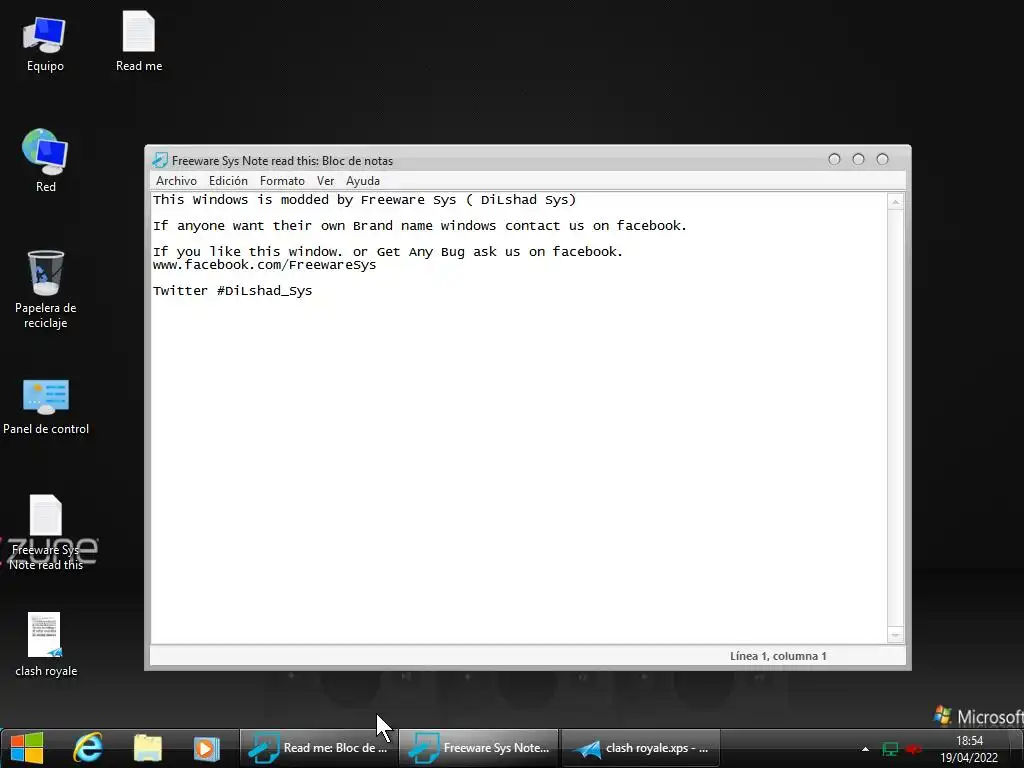Click the status bar 'Línea 1, columna 1'
This screenshot has height=768, width=1024.
click(x=778, y=656)
